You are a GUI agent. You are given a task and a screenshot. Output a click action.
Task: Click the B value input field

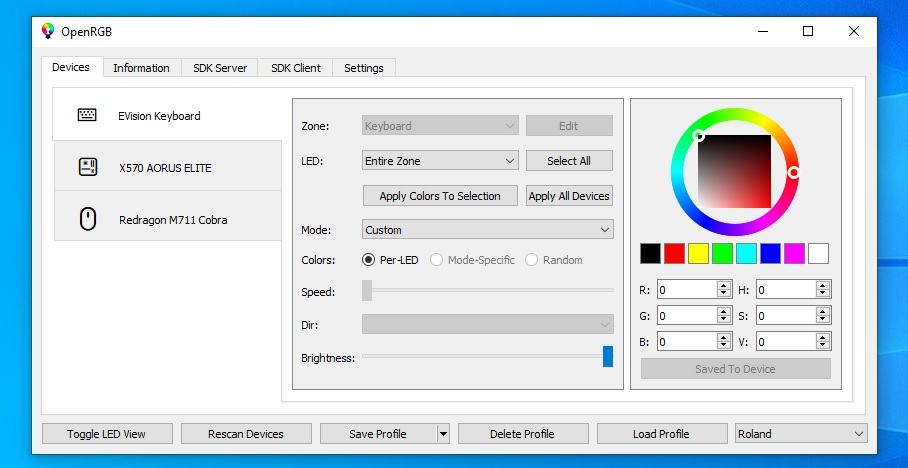point(687,342)
